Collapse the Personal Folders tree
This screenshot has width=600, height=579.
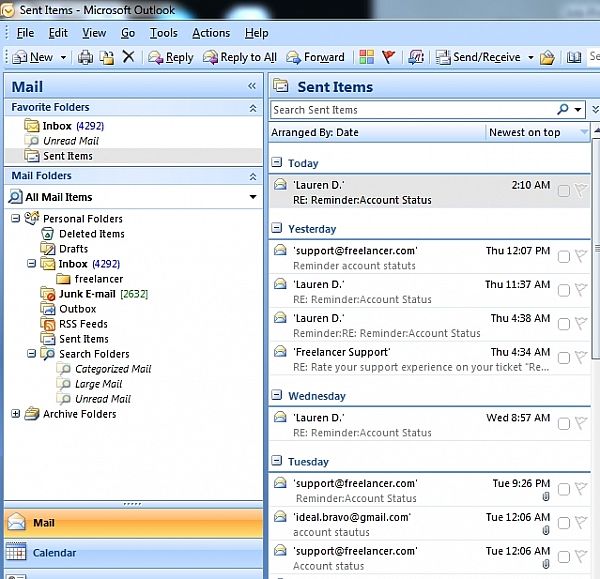point(15,219)
